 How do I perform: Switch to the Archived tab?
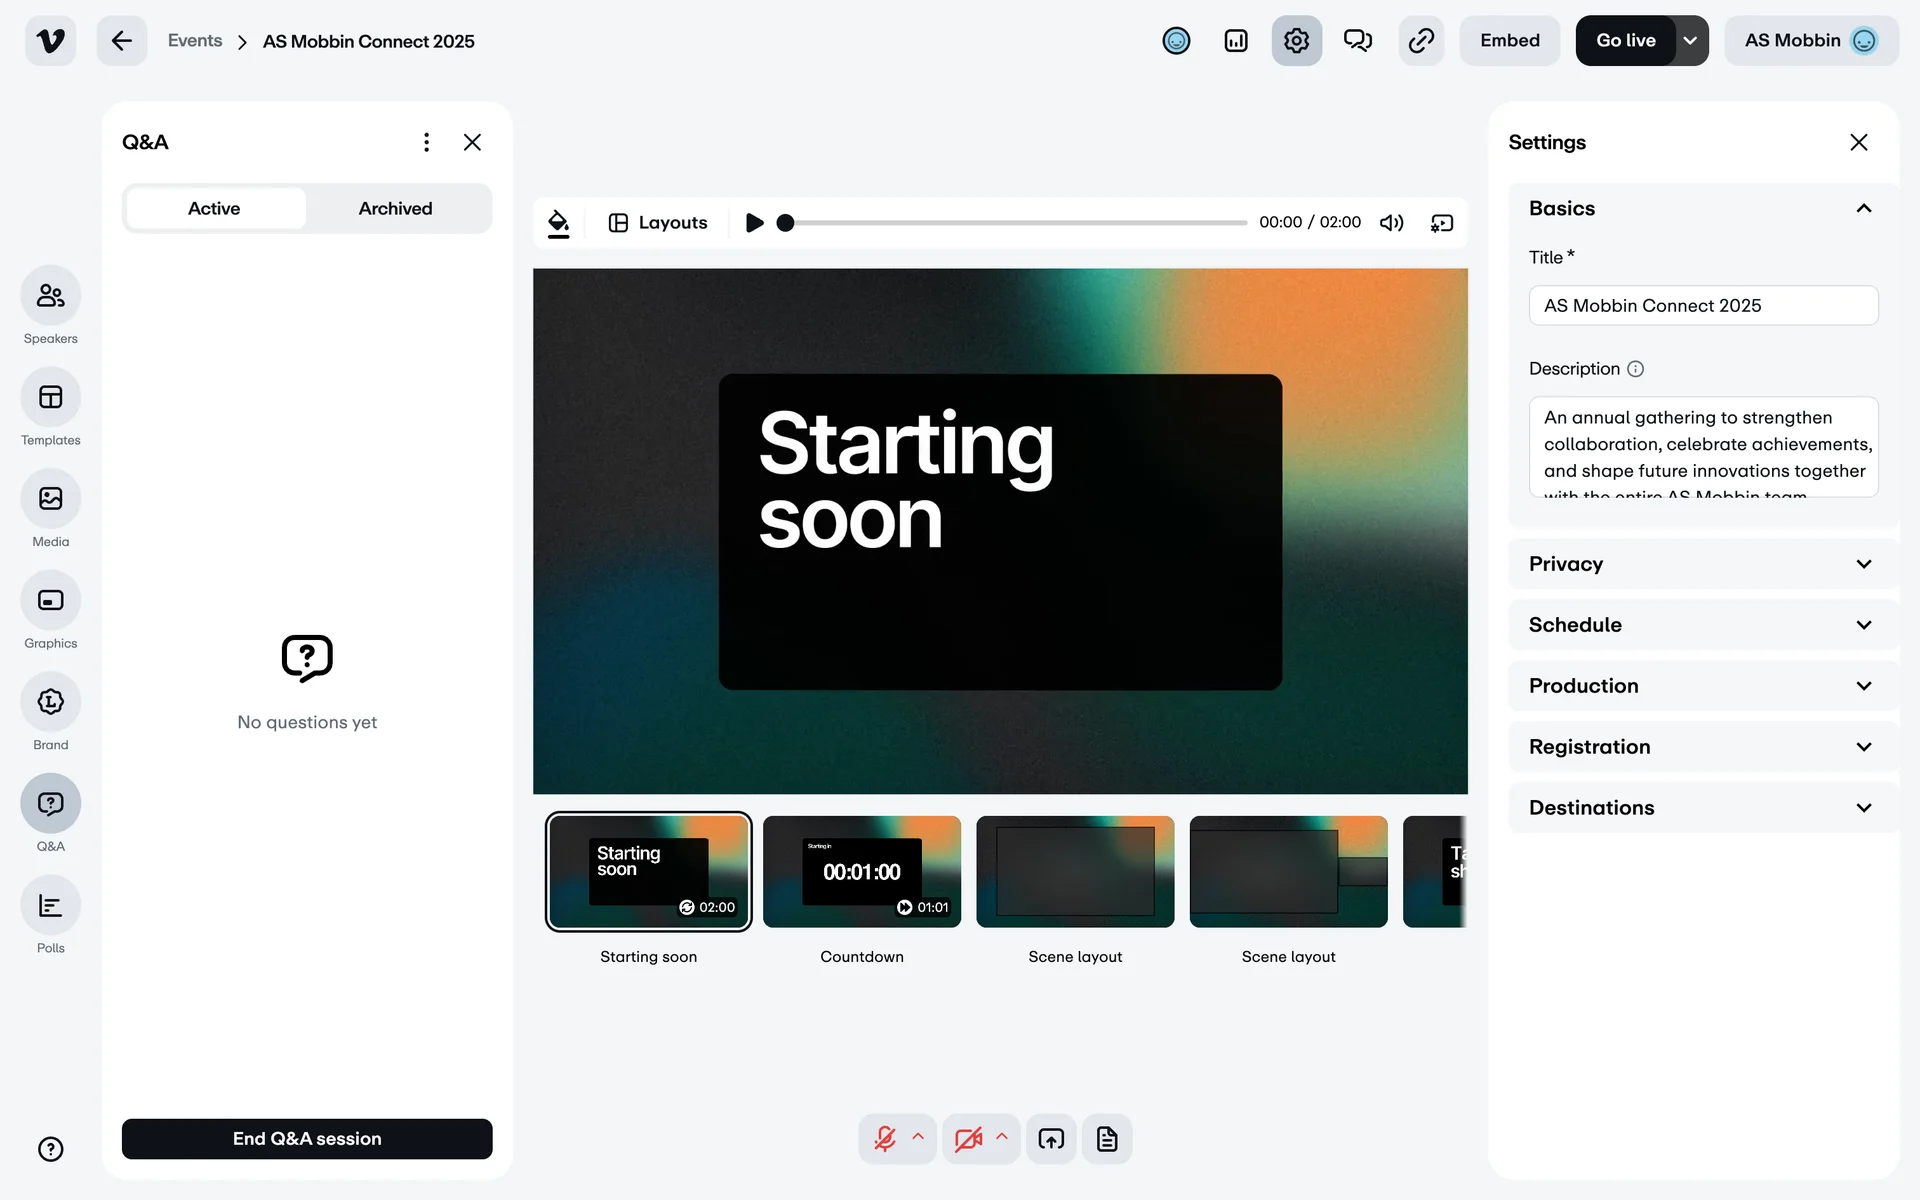[x=395, y=209]
